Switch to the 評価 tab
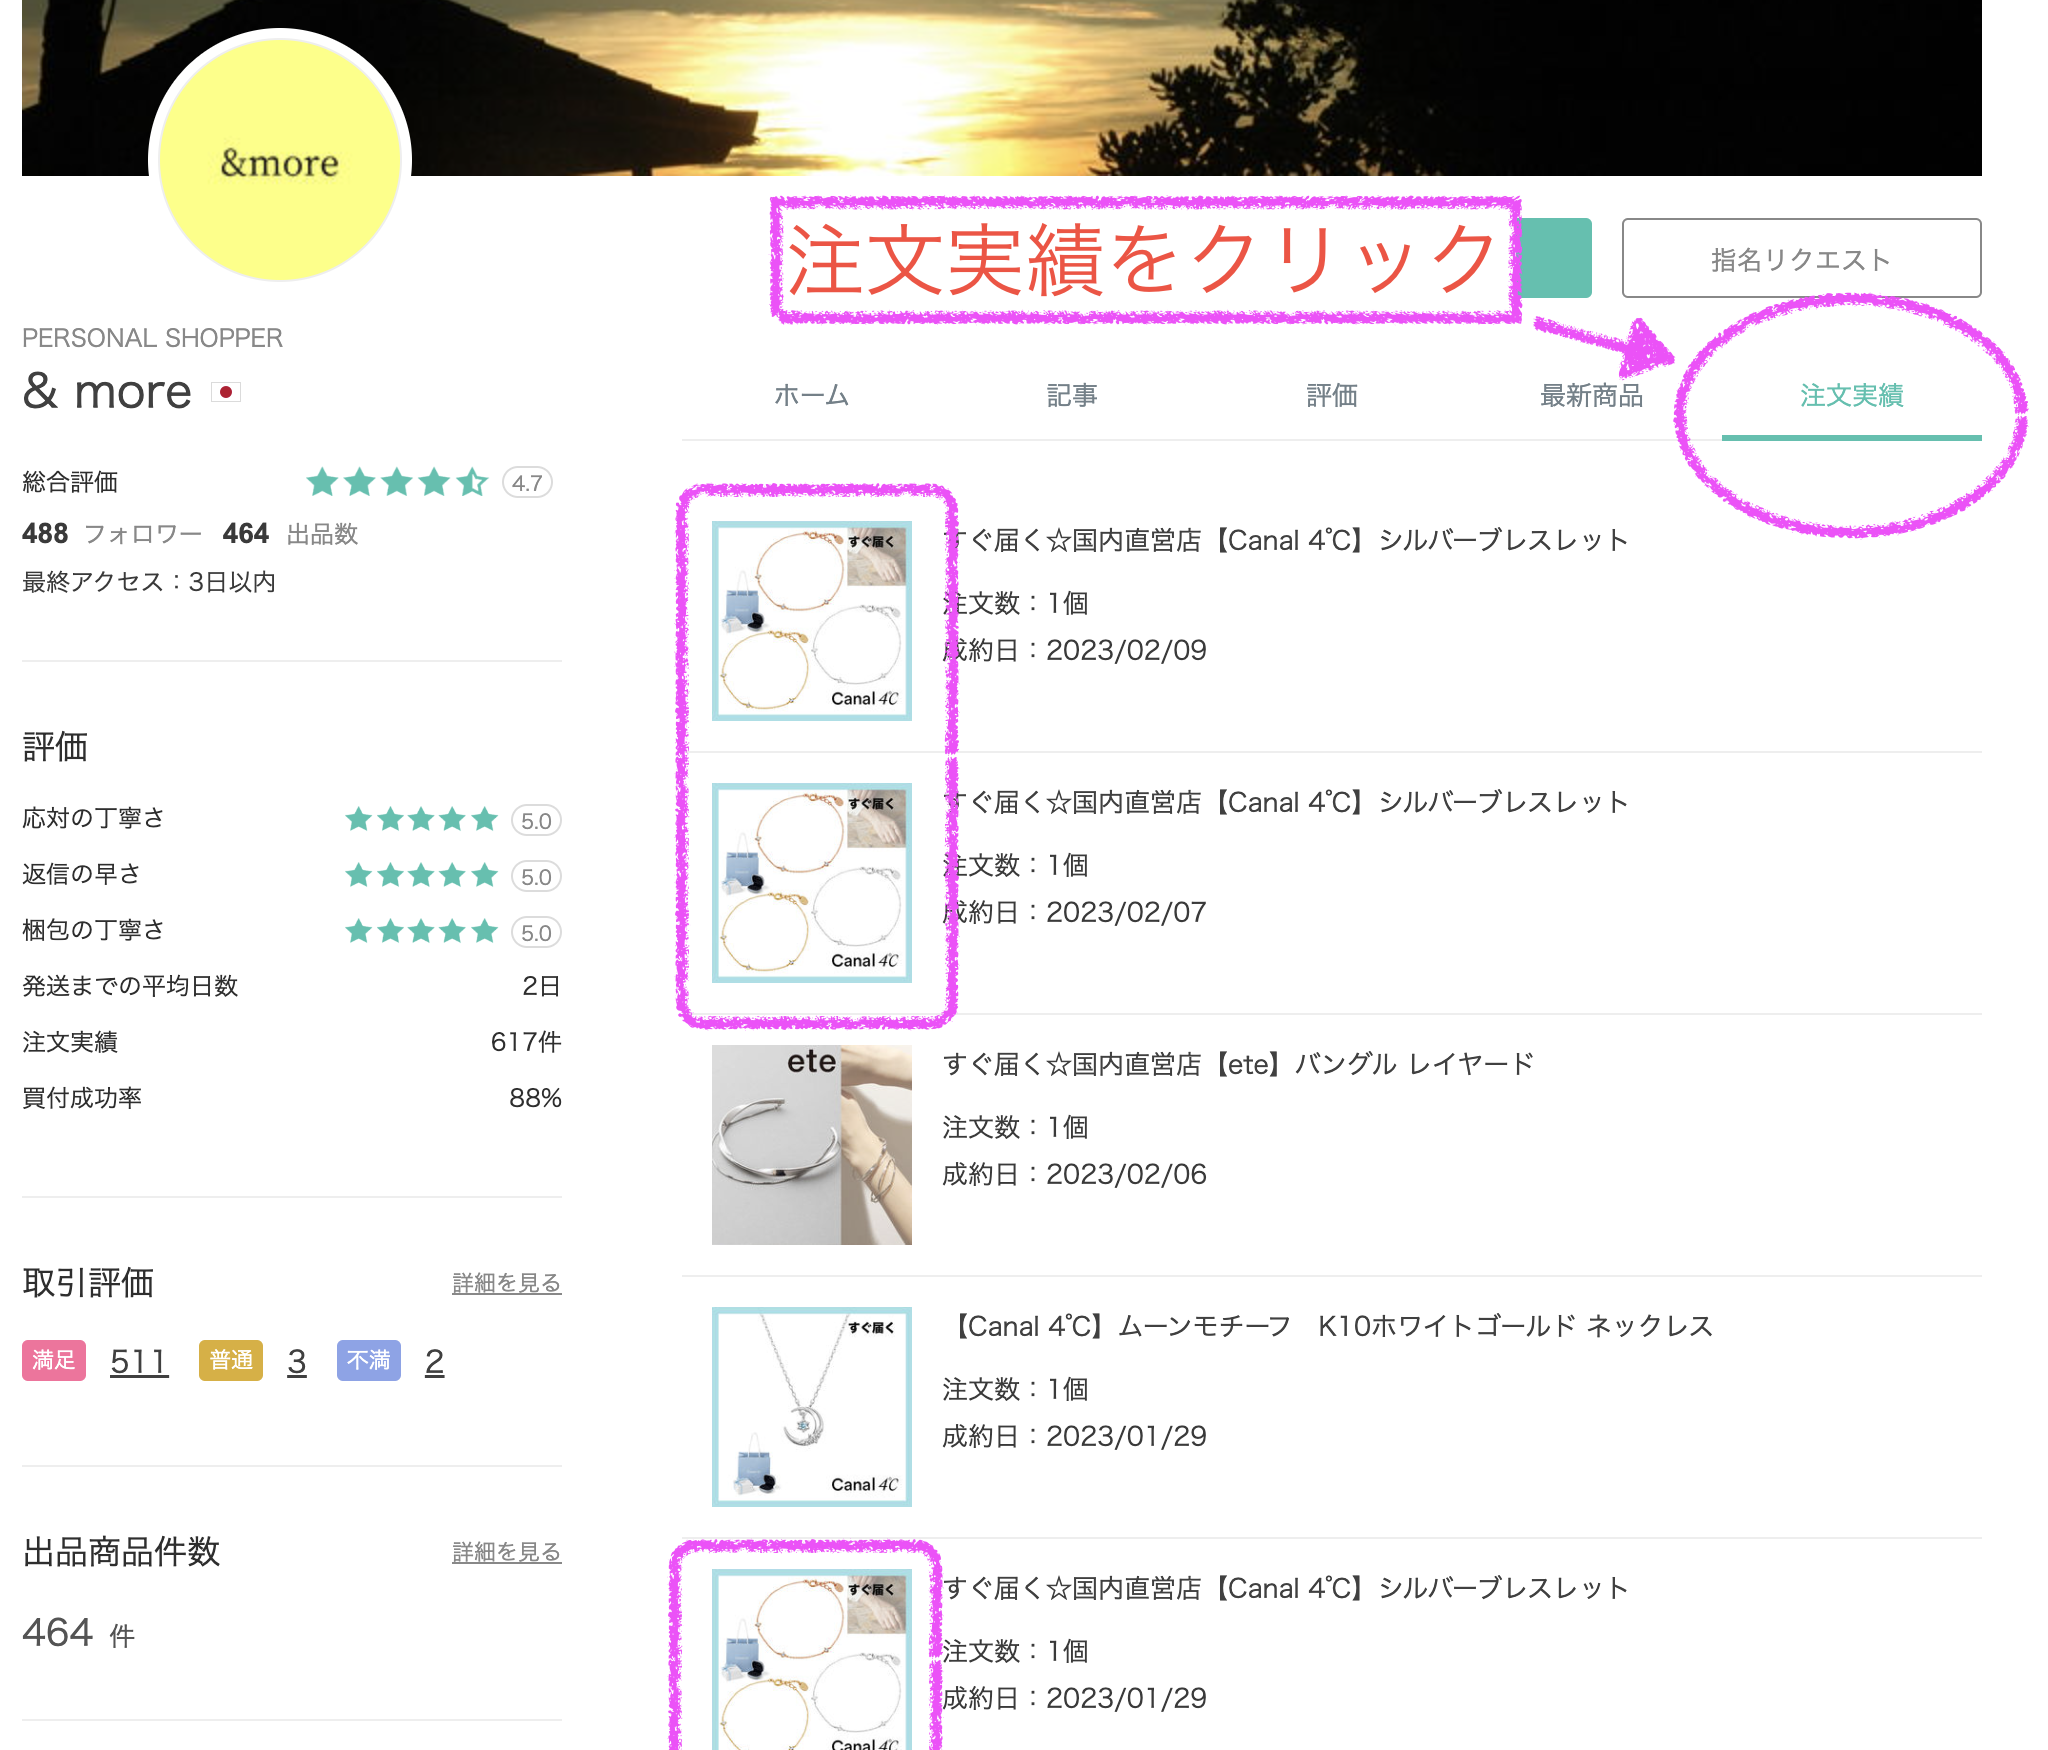This screenshot has width=2048, height=1750. pos(1331,396)
